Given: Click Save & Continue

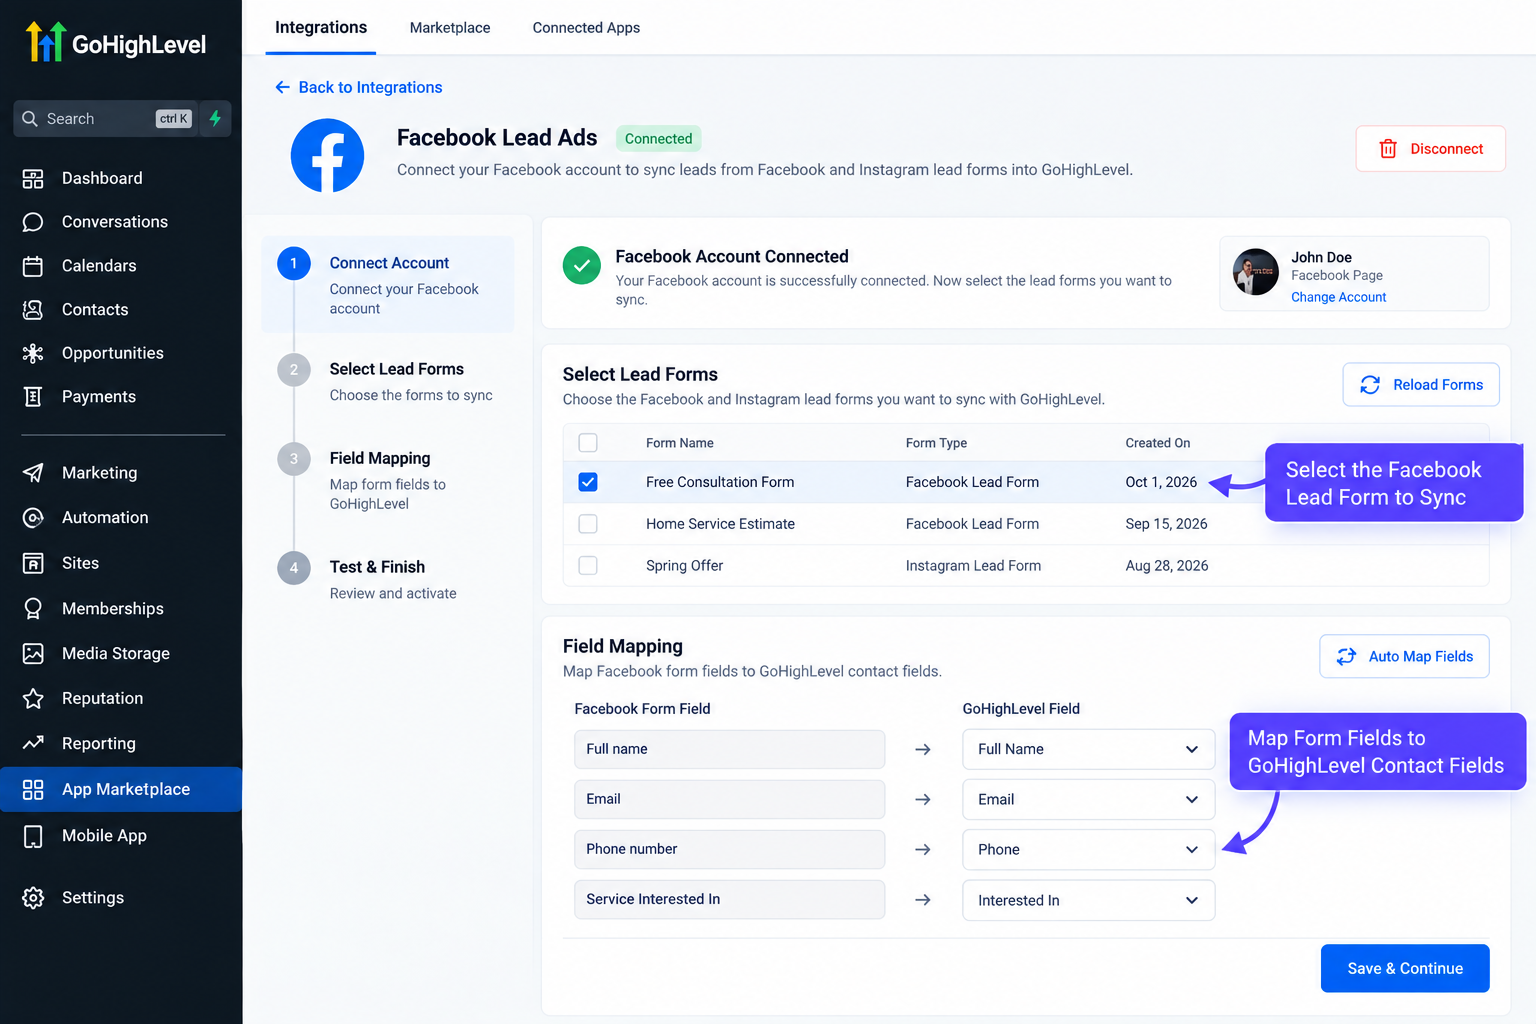Looking at the screenshot, I should coord(1405,968).
